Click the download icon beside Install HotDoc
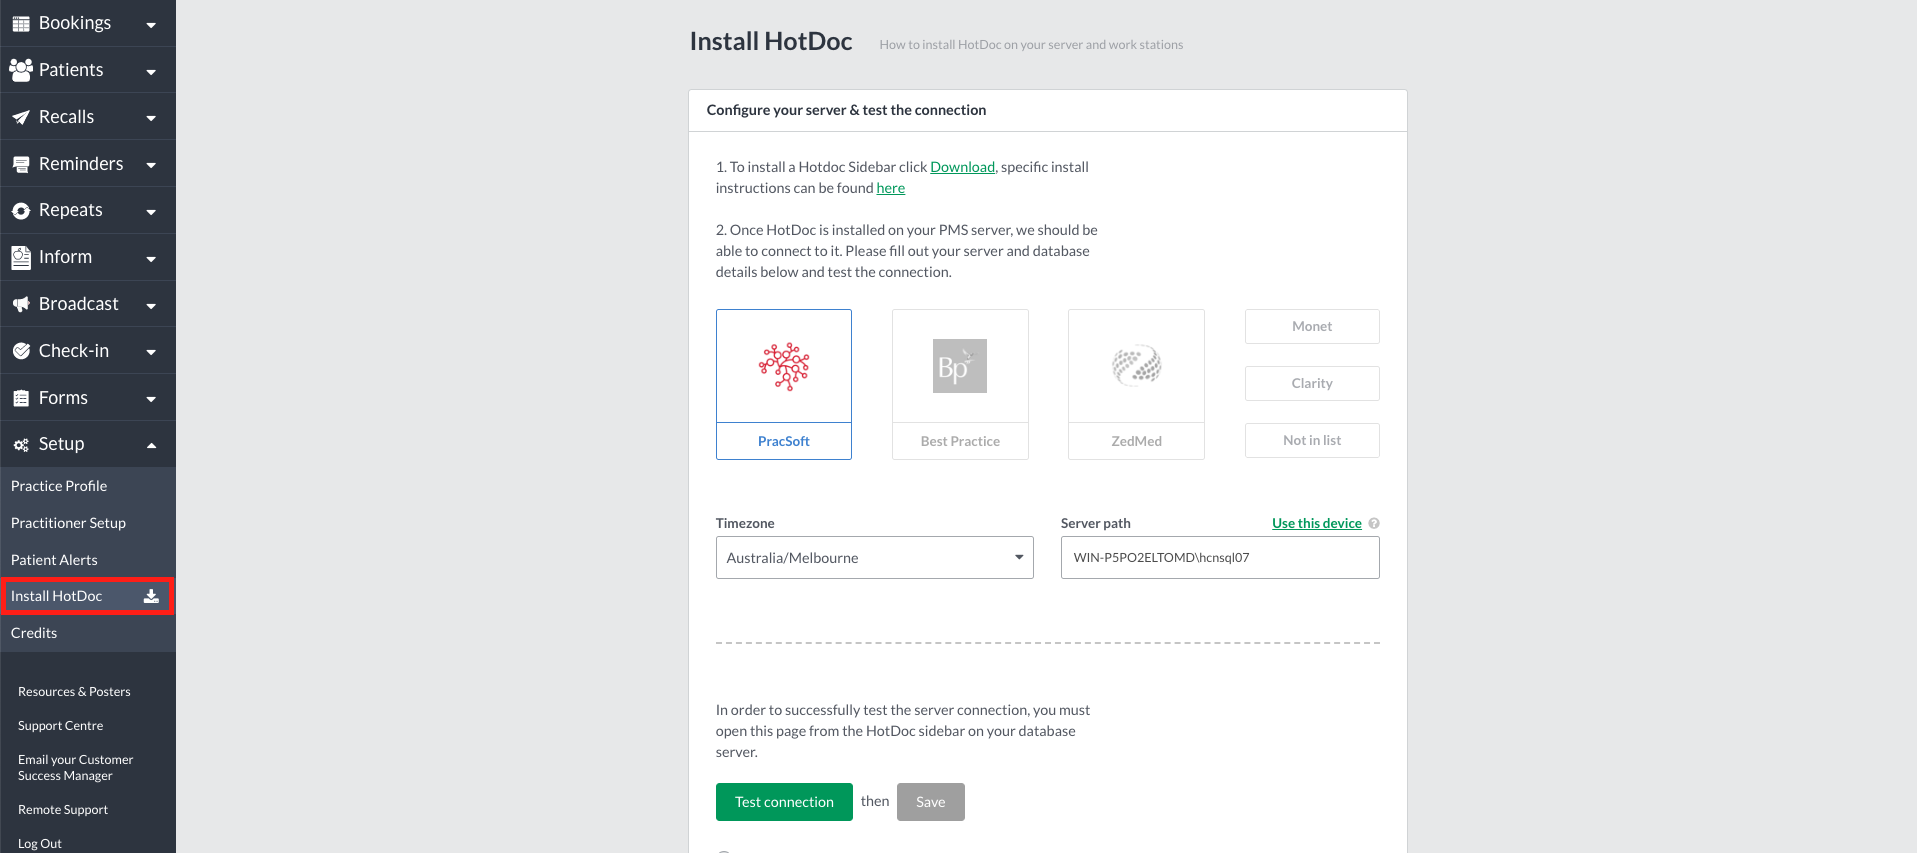The height and width of the screenshot is (853, 1917). (x=151, y=596)
